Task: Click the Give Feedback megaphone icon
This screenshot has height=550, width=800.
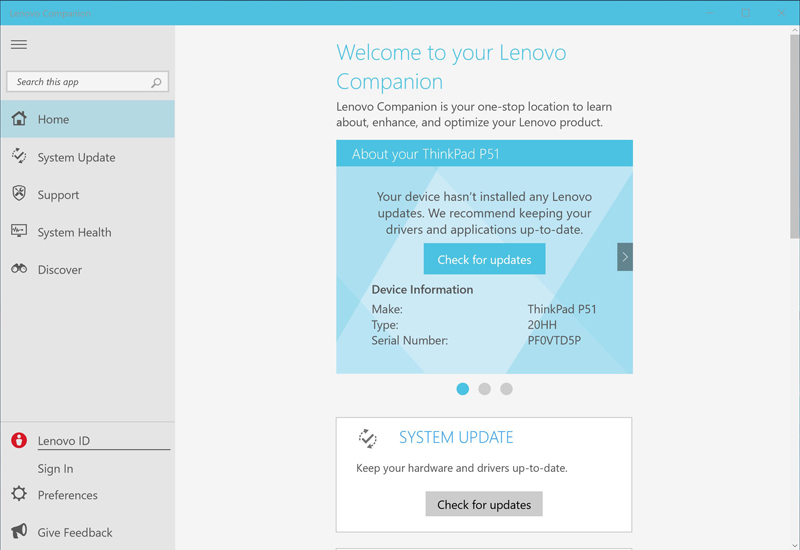Action: pyautogui.click(x=19, y=531)
